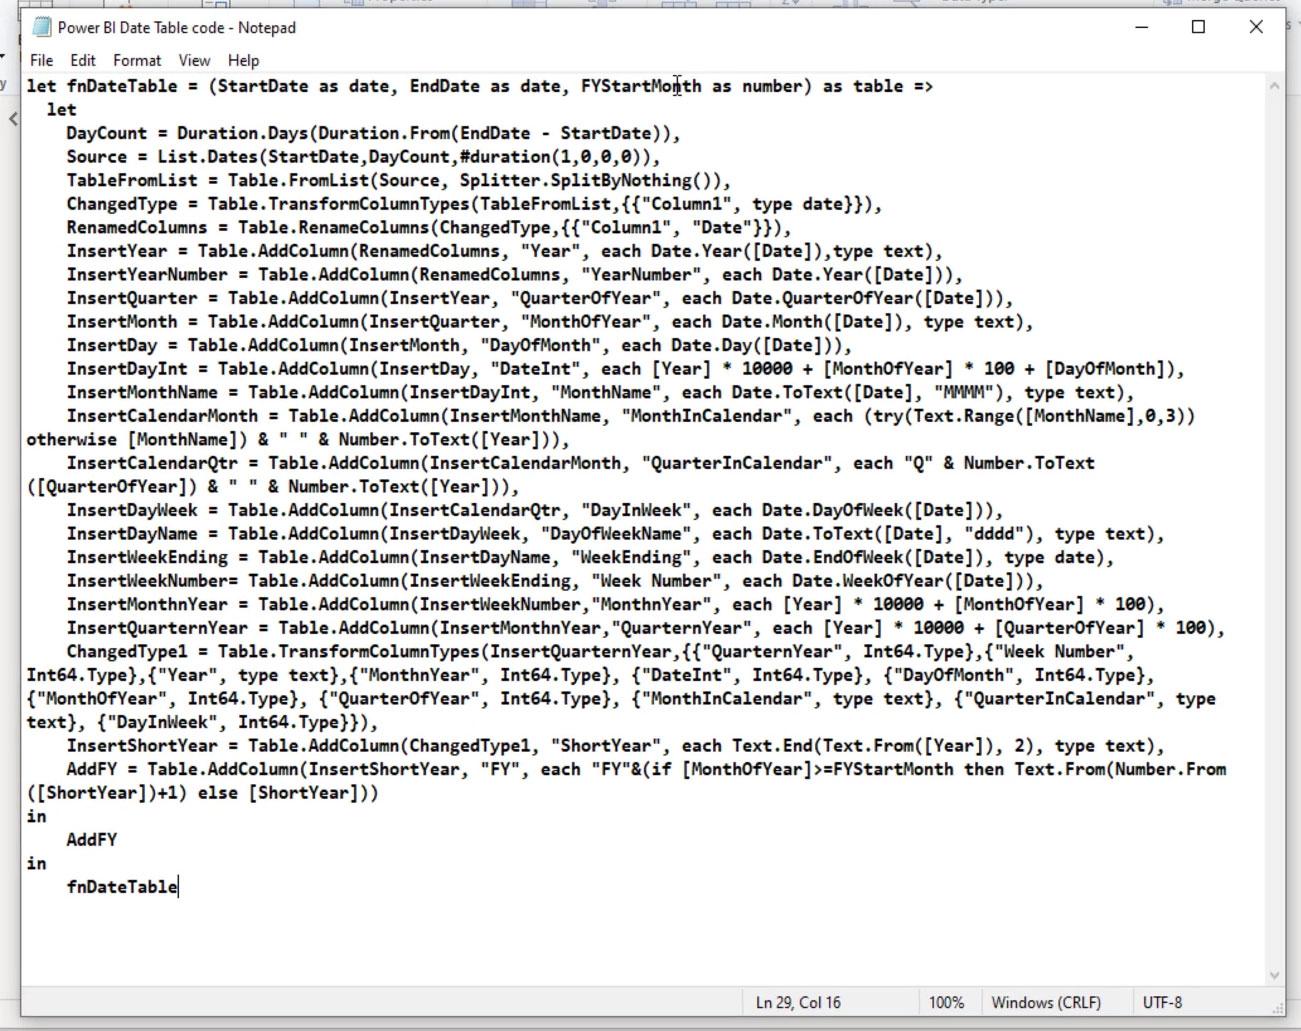Click the UTF-8 encoding status entry

(x=1162, y=1002)
